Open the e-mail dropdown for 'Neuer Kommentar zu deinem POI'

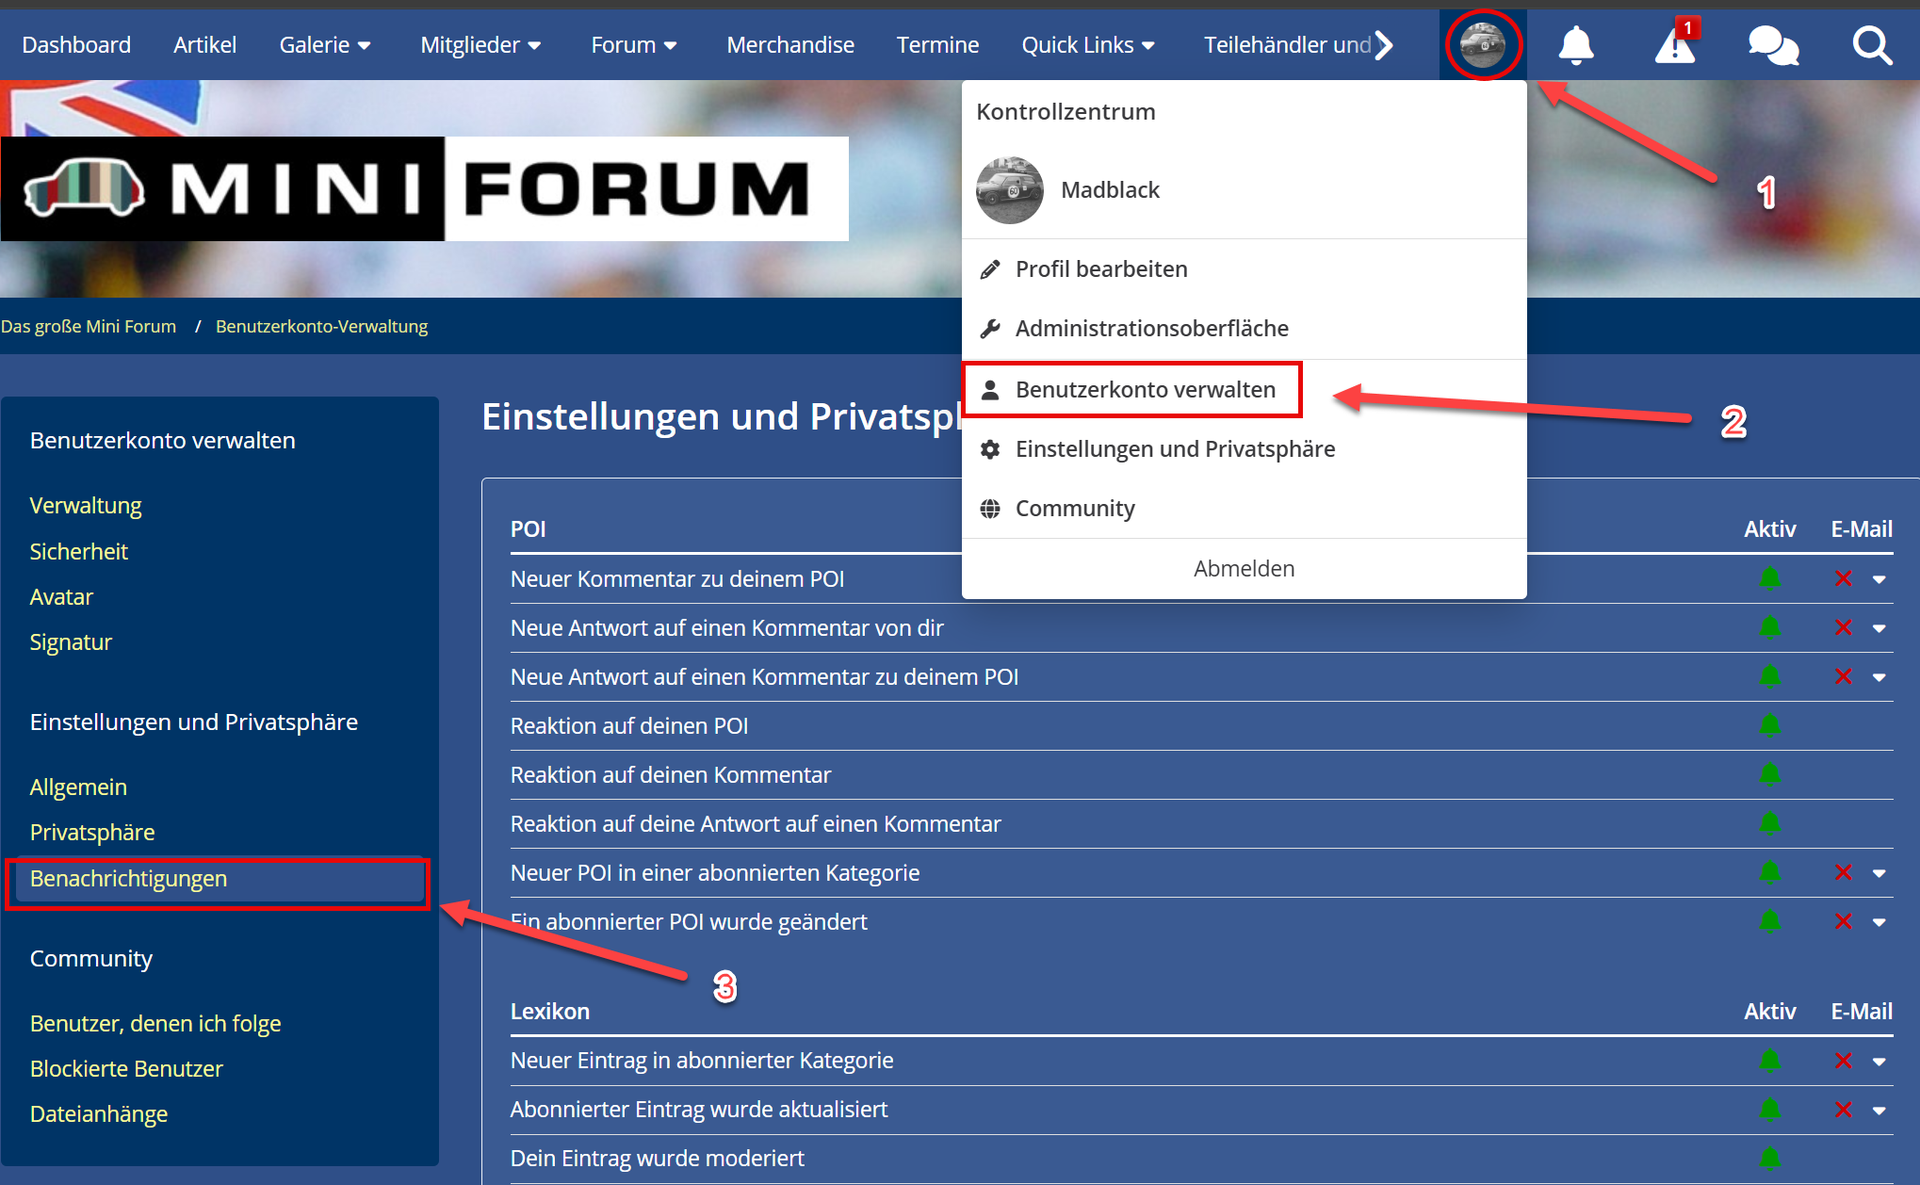pyautogui.click(x=1879, y=580)
